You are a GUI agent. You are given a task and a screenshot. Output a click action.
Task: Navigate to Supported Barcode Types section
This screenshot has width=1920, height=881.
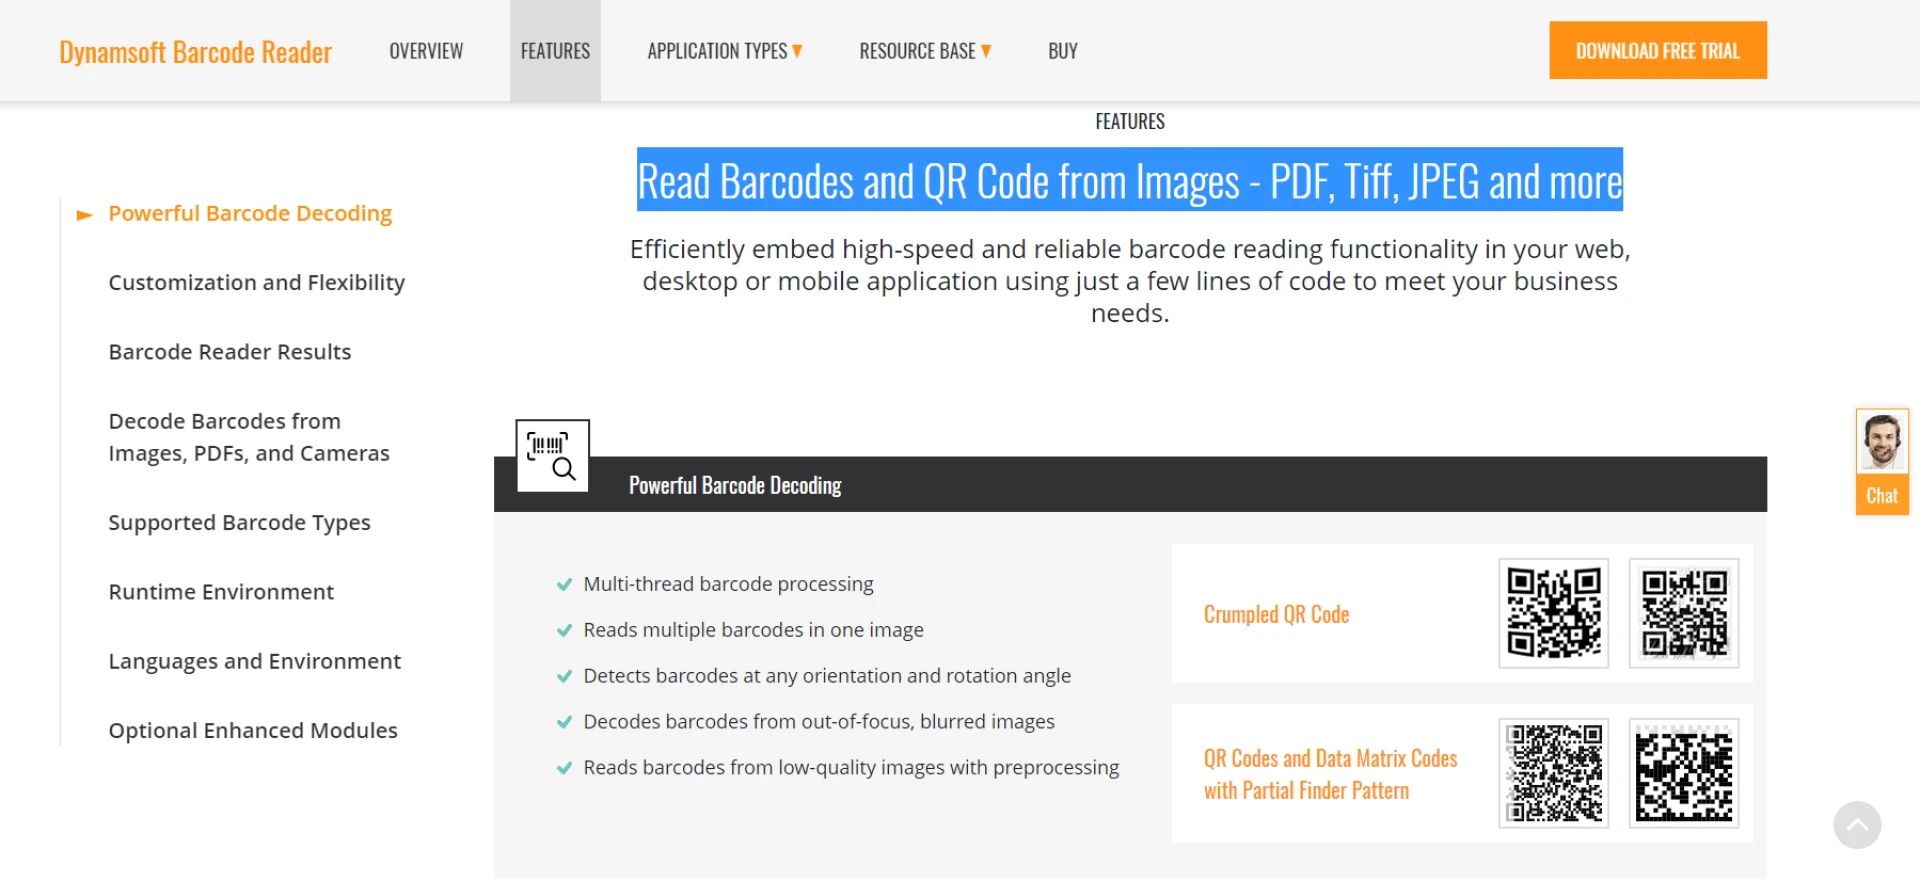[x=239, y=523]
